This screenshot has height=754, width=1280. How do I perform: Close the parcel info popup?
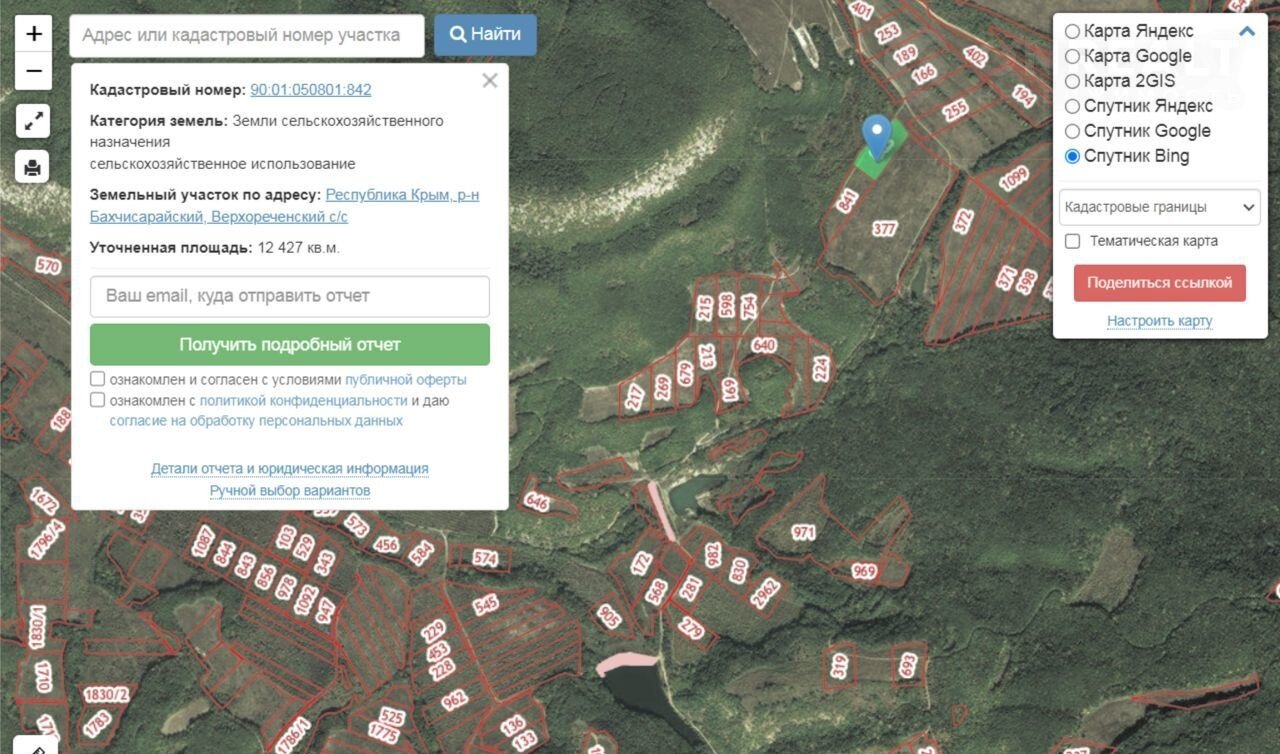click(x=489, y=81)
